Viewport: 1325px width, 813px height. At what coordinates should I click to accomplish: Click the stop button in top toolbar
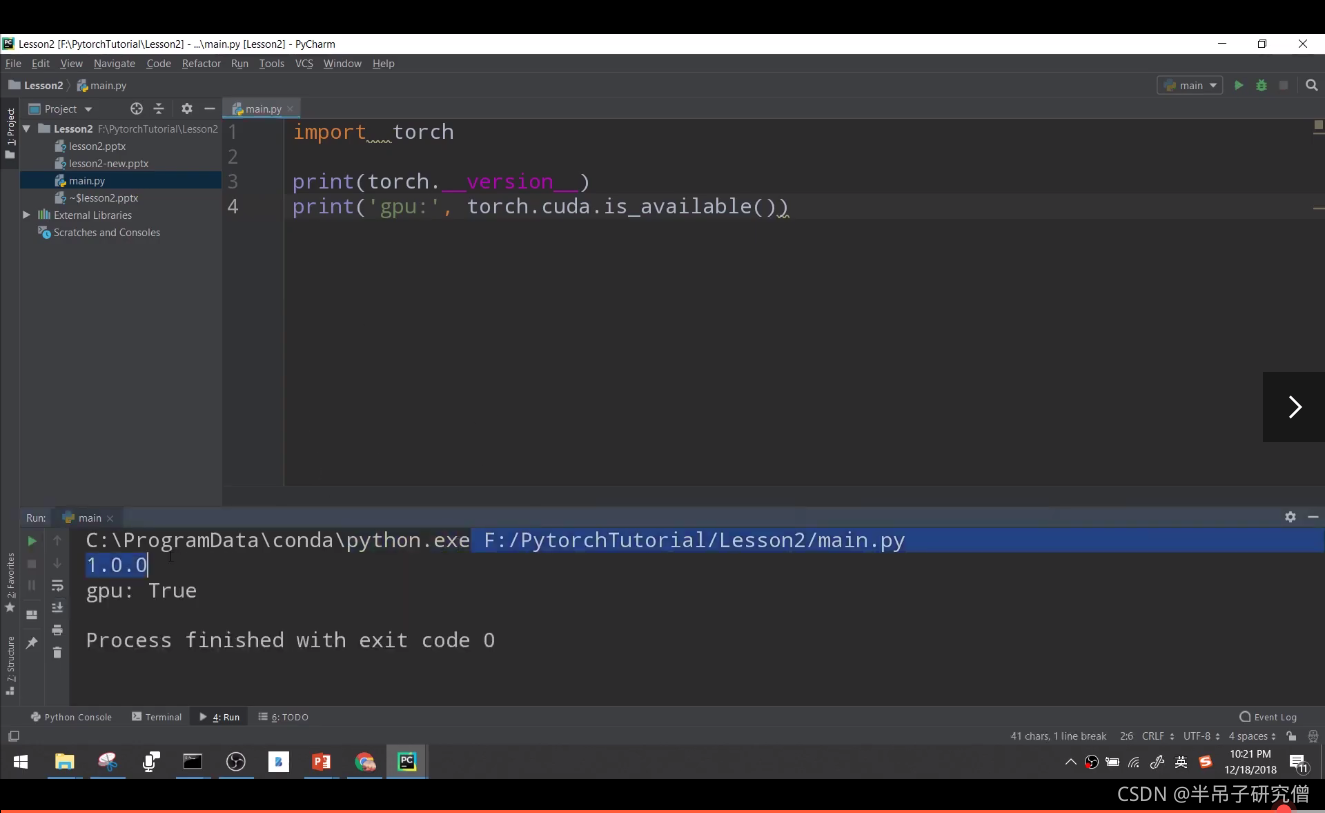pos(1284,85)
